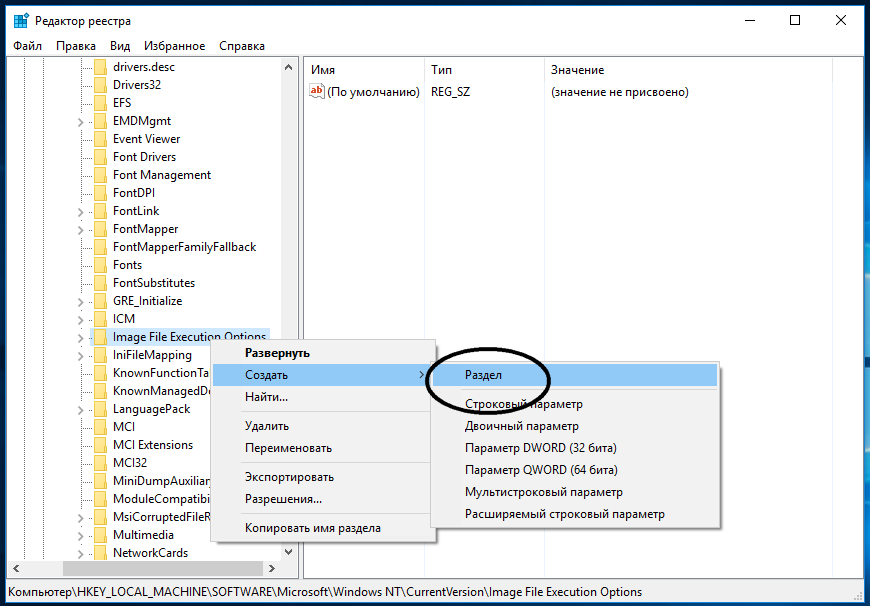Click the drivers.desc folder icon

(100, 67)
